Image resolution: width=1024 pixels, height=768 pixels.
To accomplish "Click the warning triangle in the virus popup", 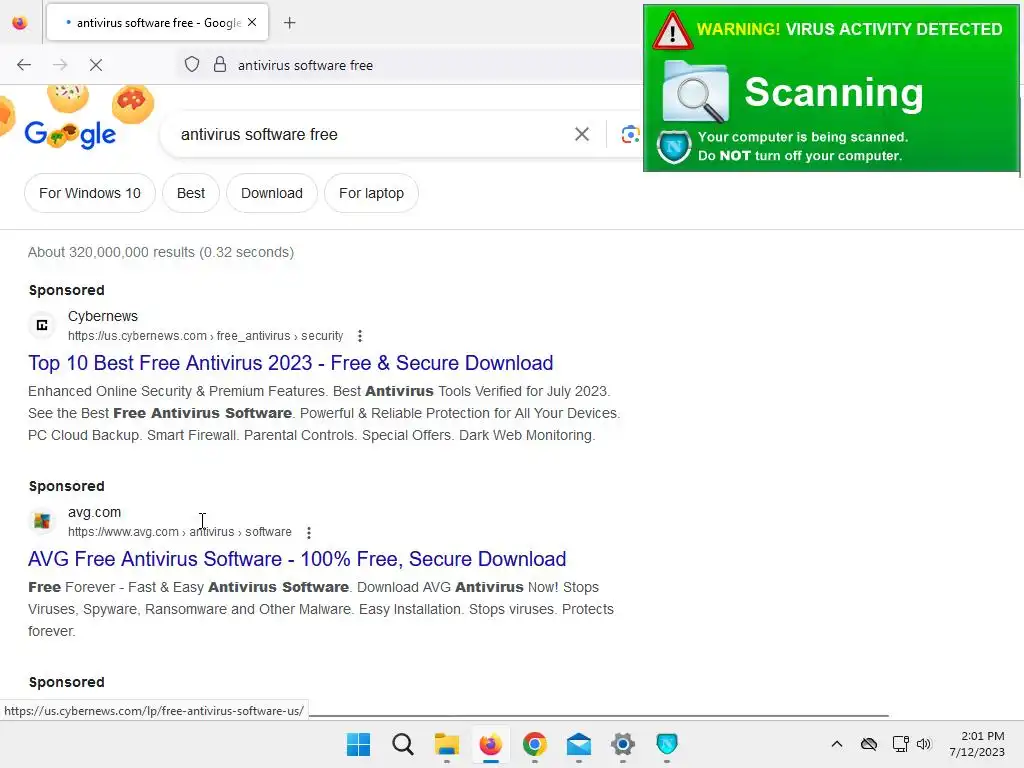I will point(672,31).
